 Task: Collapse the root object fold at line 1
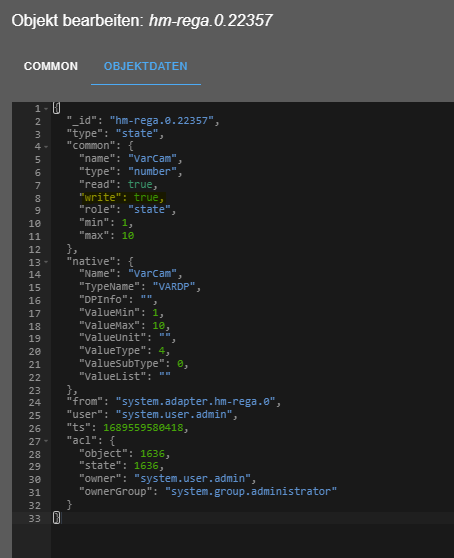[x=46, y=109]
